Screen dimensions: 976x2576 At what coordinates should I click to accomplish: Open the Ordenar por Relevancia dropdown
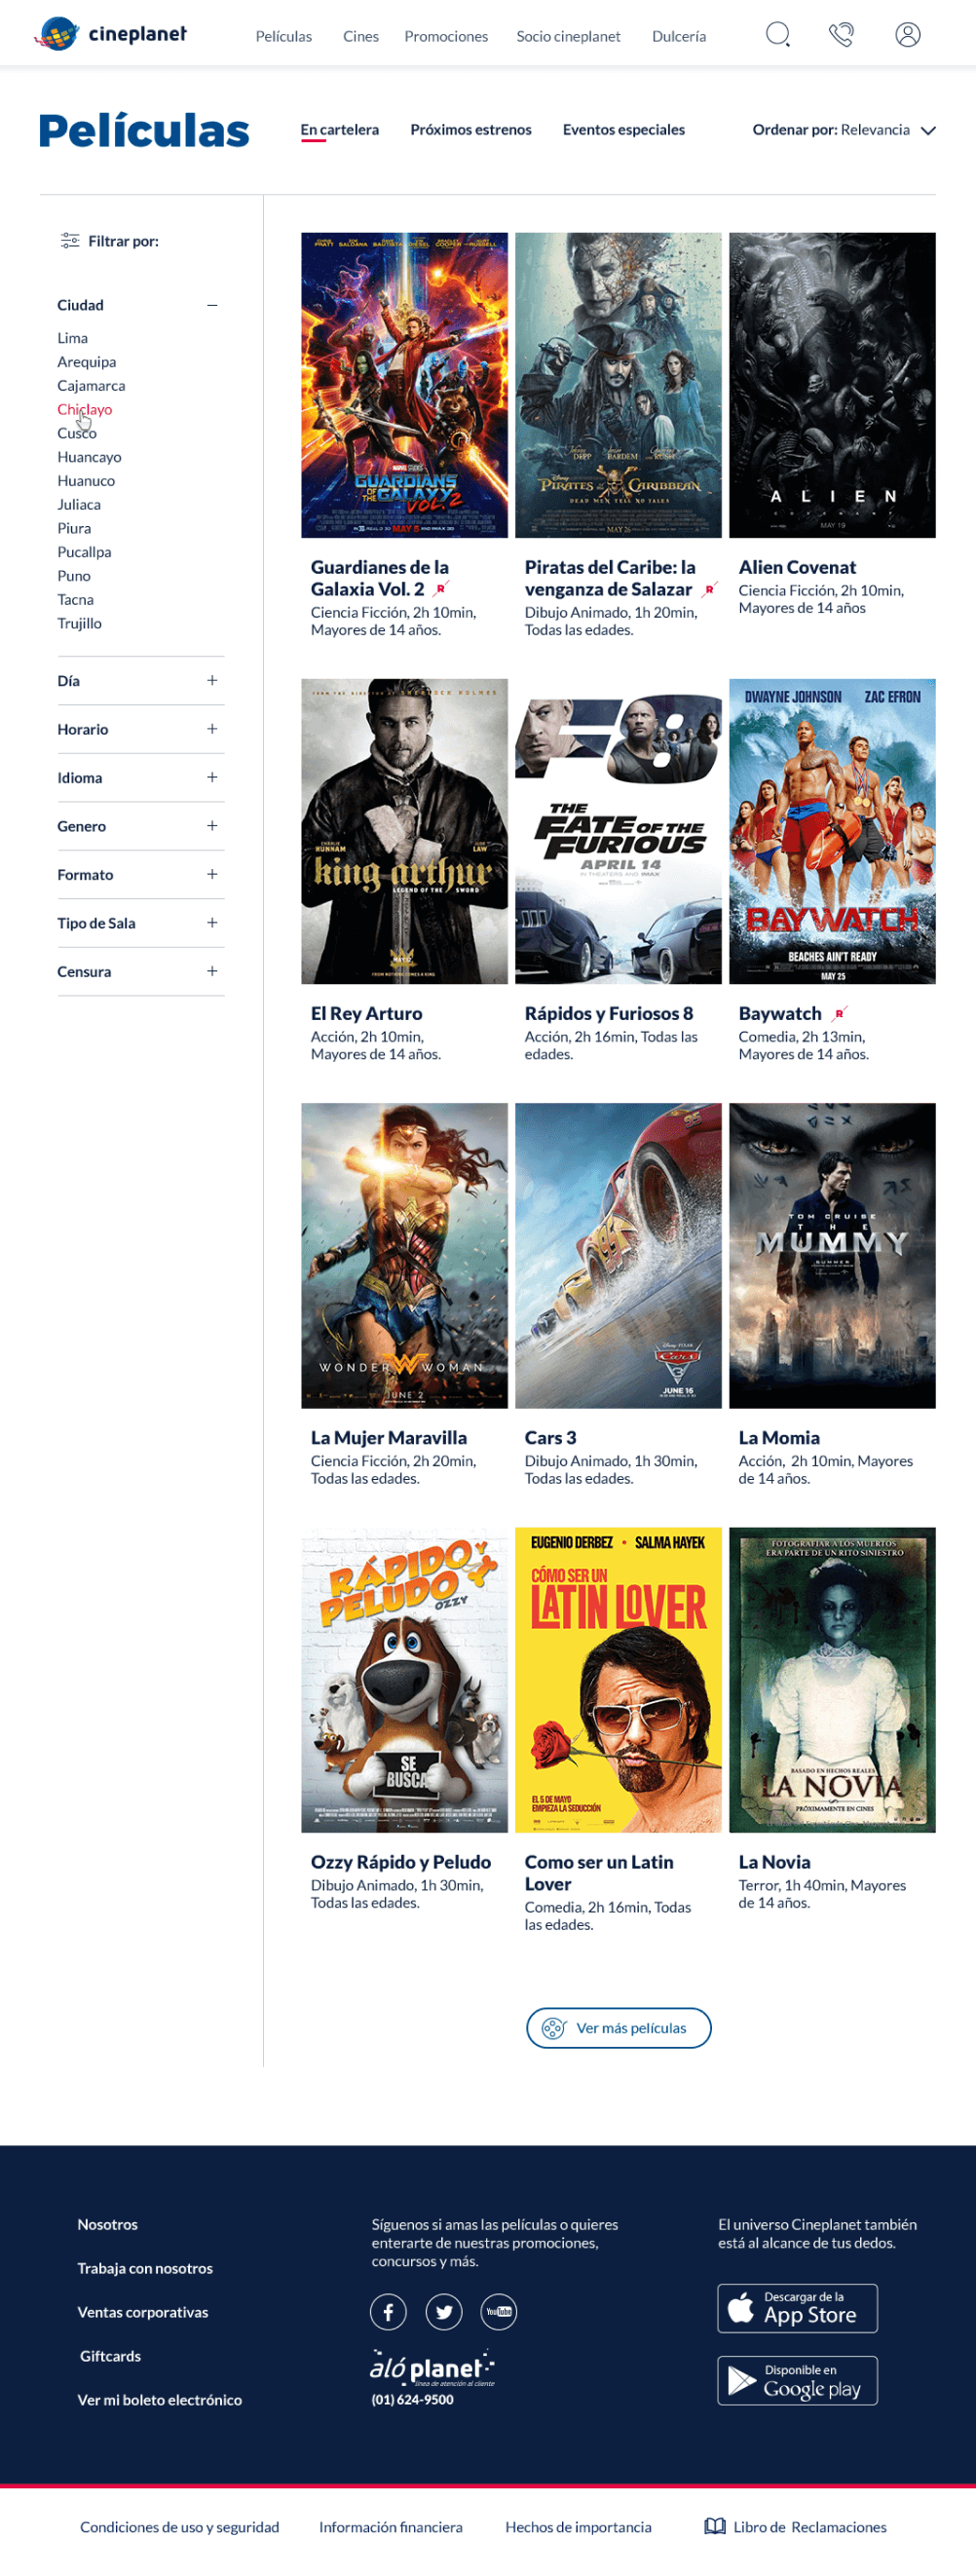(x=844, y=130)
